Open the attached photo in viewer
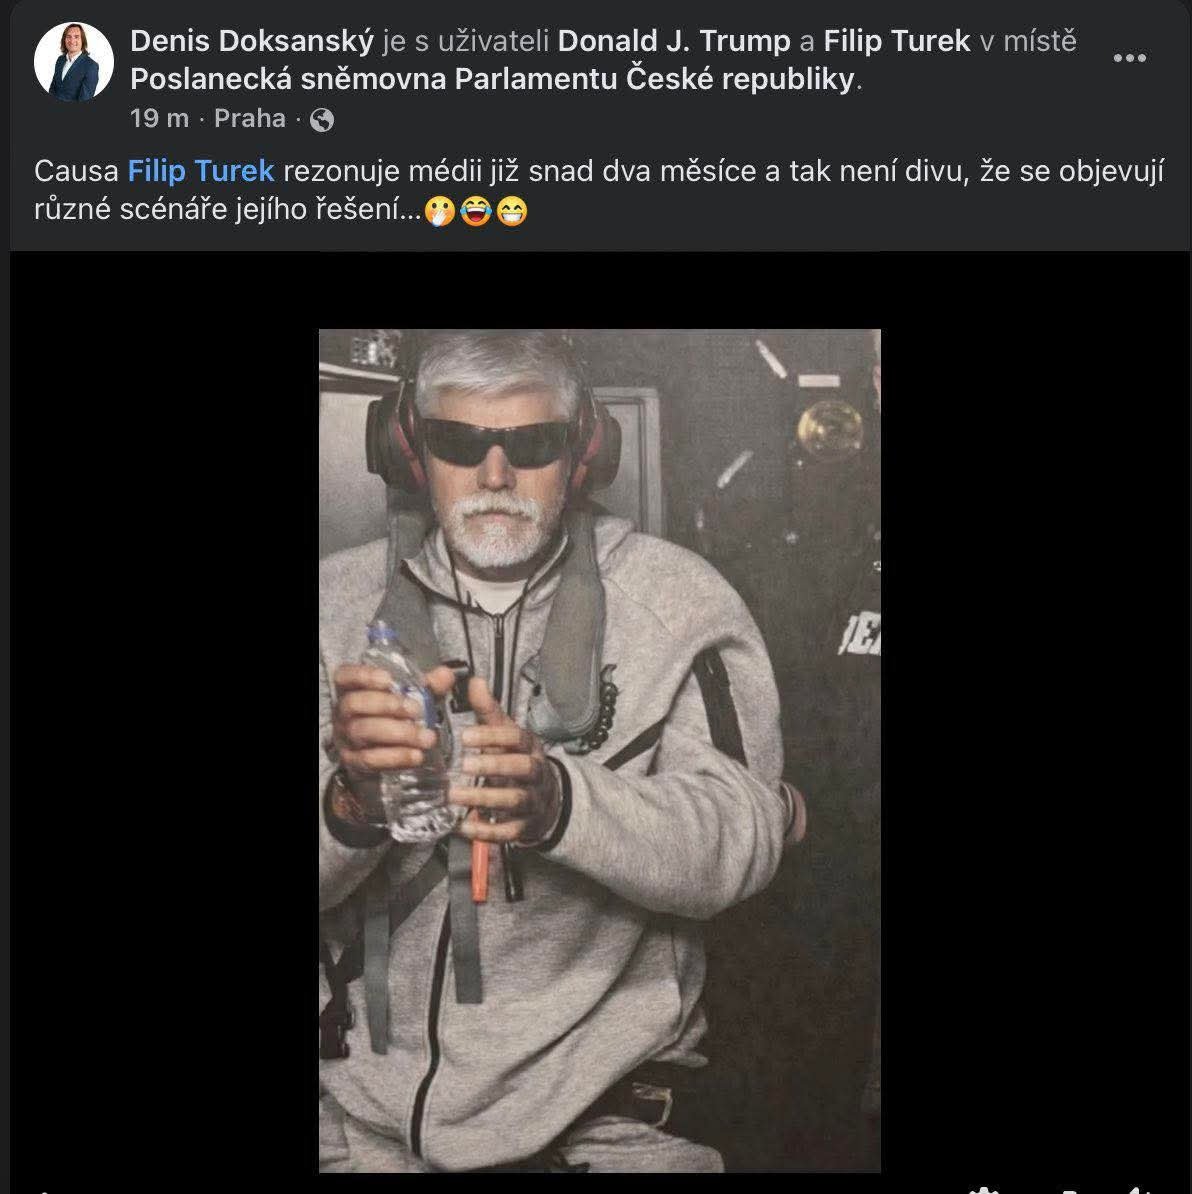Image resolution: width=1192 pixels, height=1194 pixels. (x=600, y=750)
